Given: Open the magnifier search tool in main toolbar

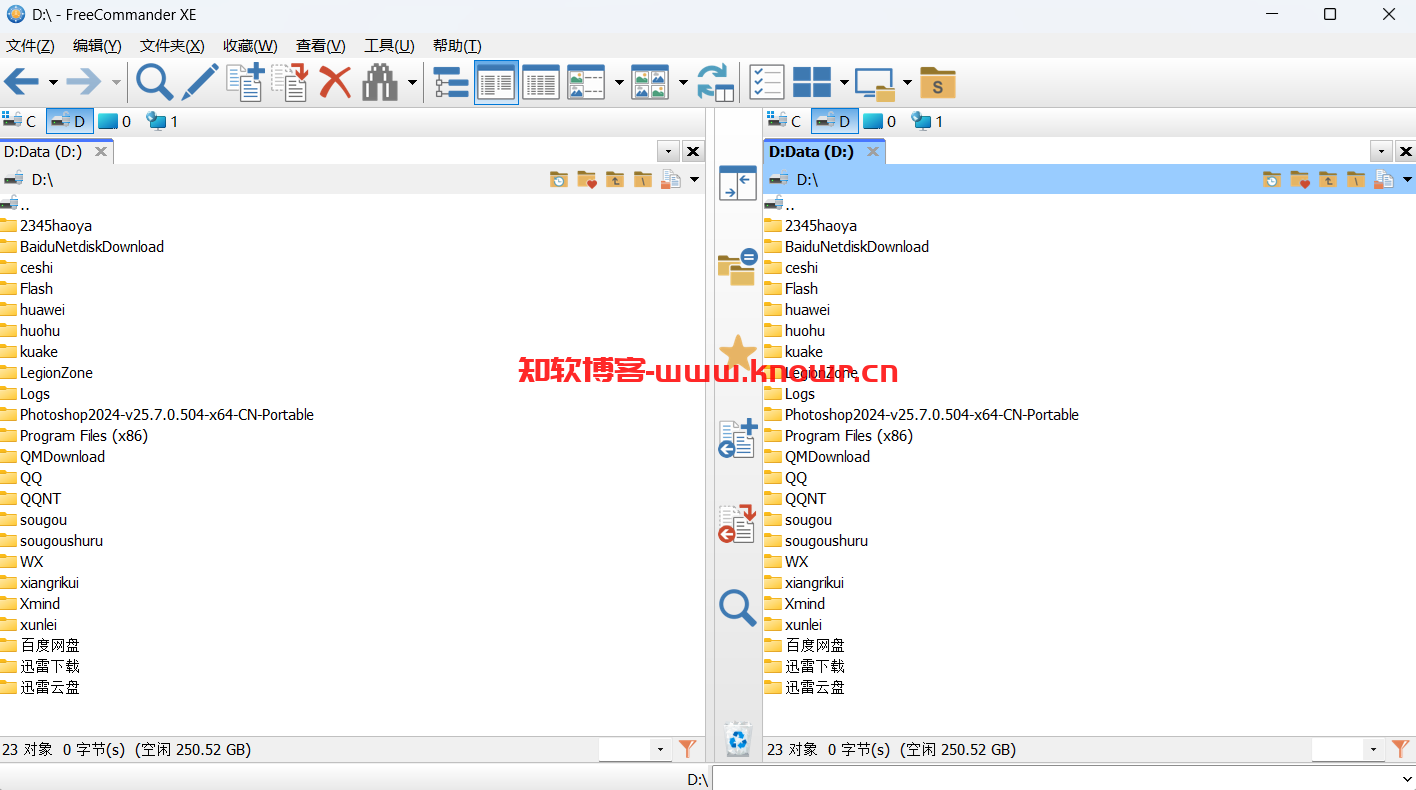Looking at the screenshot, I should coord(154,82).
